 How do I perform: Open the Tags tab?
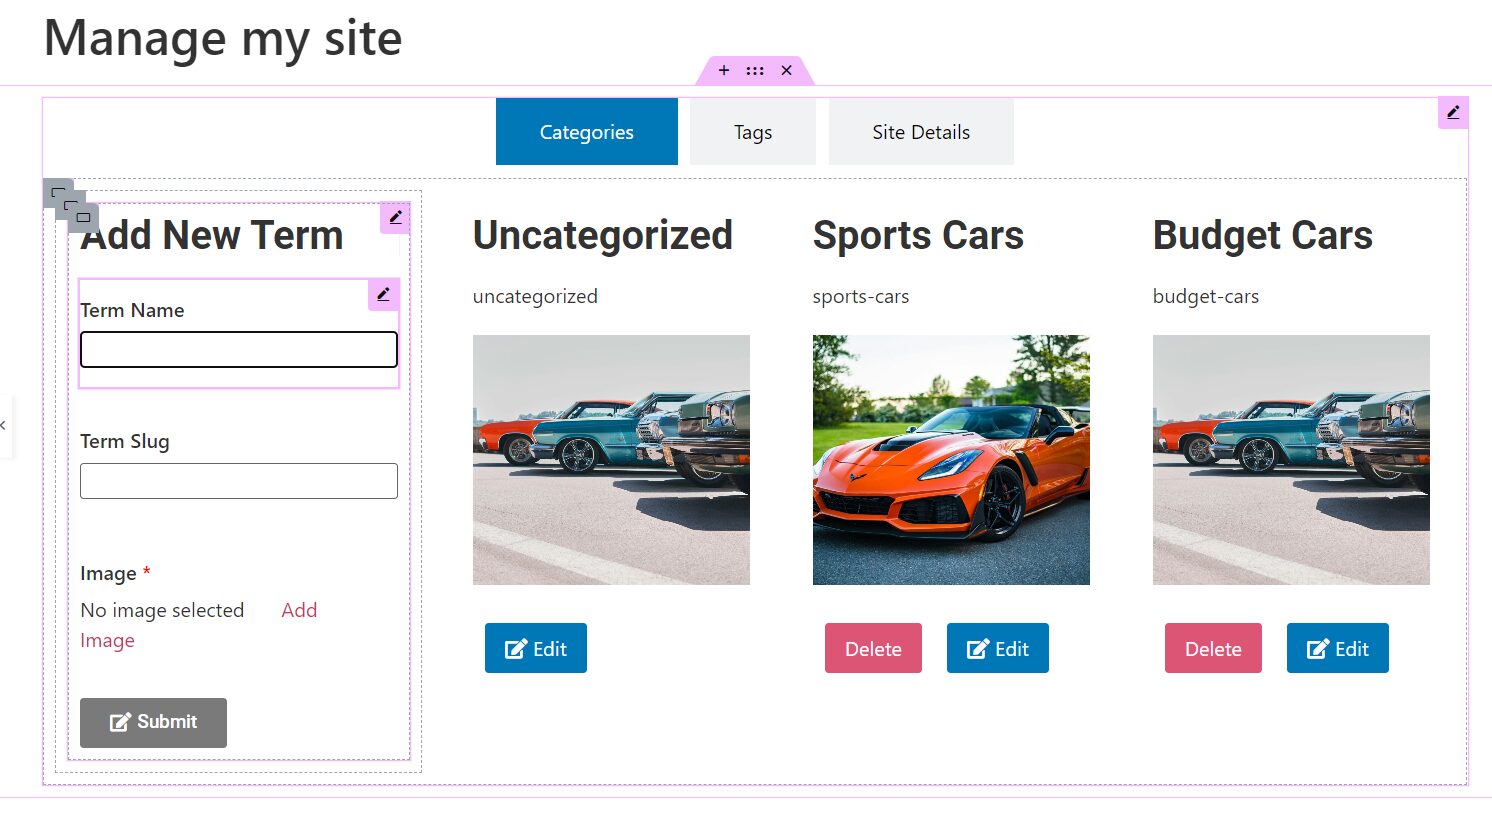tap(753, 132)
